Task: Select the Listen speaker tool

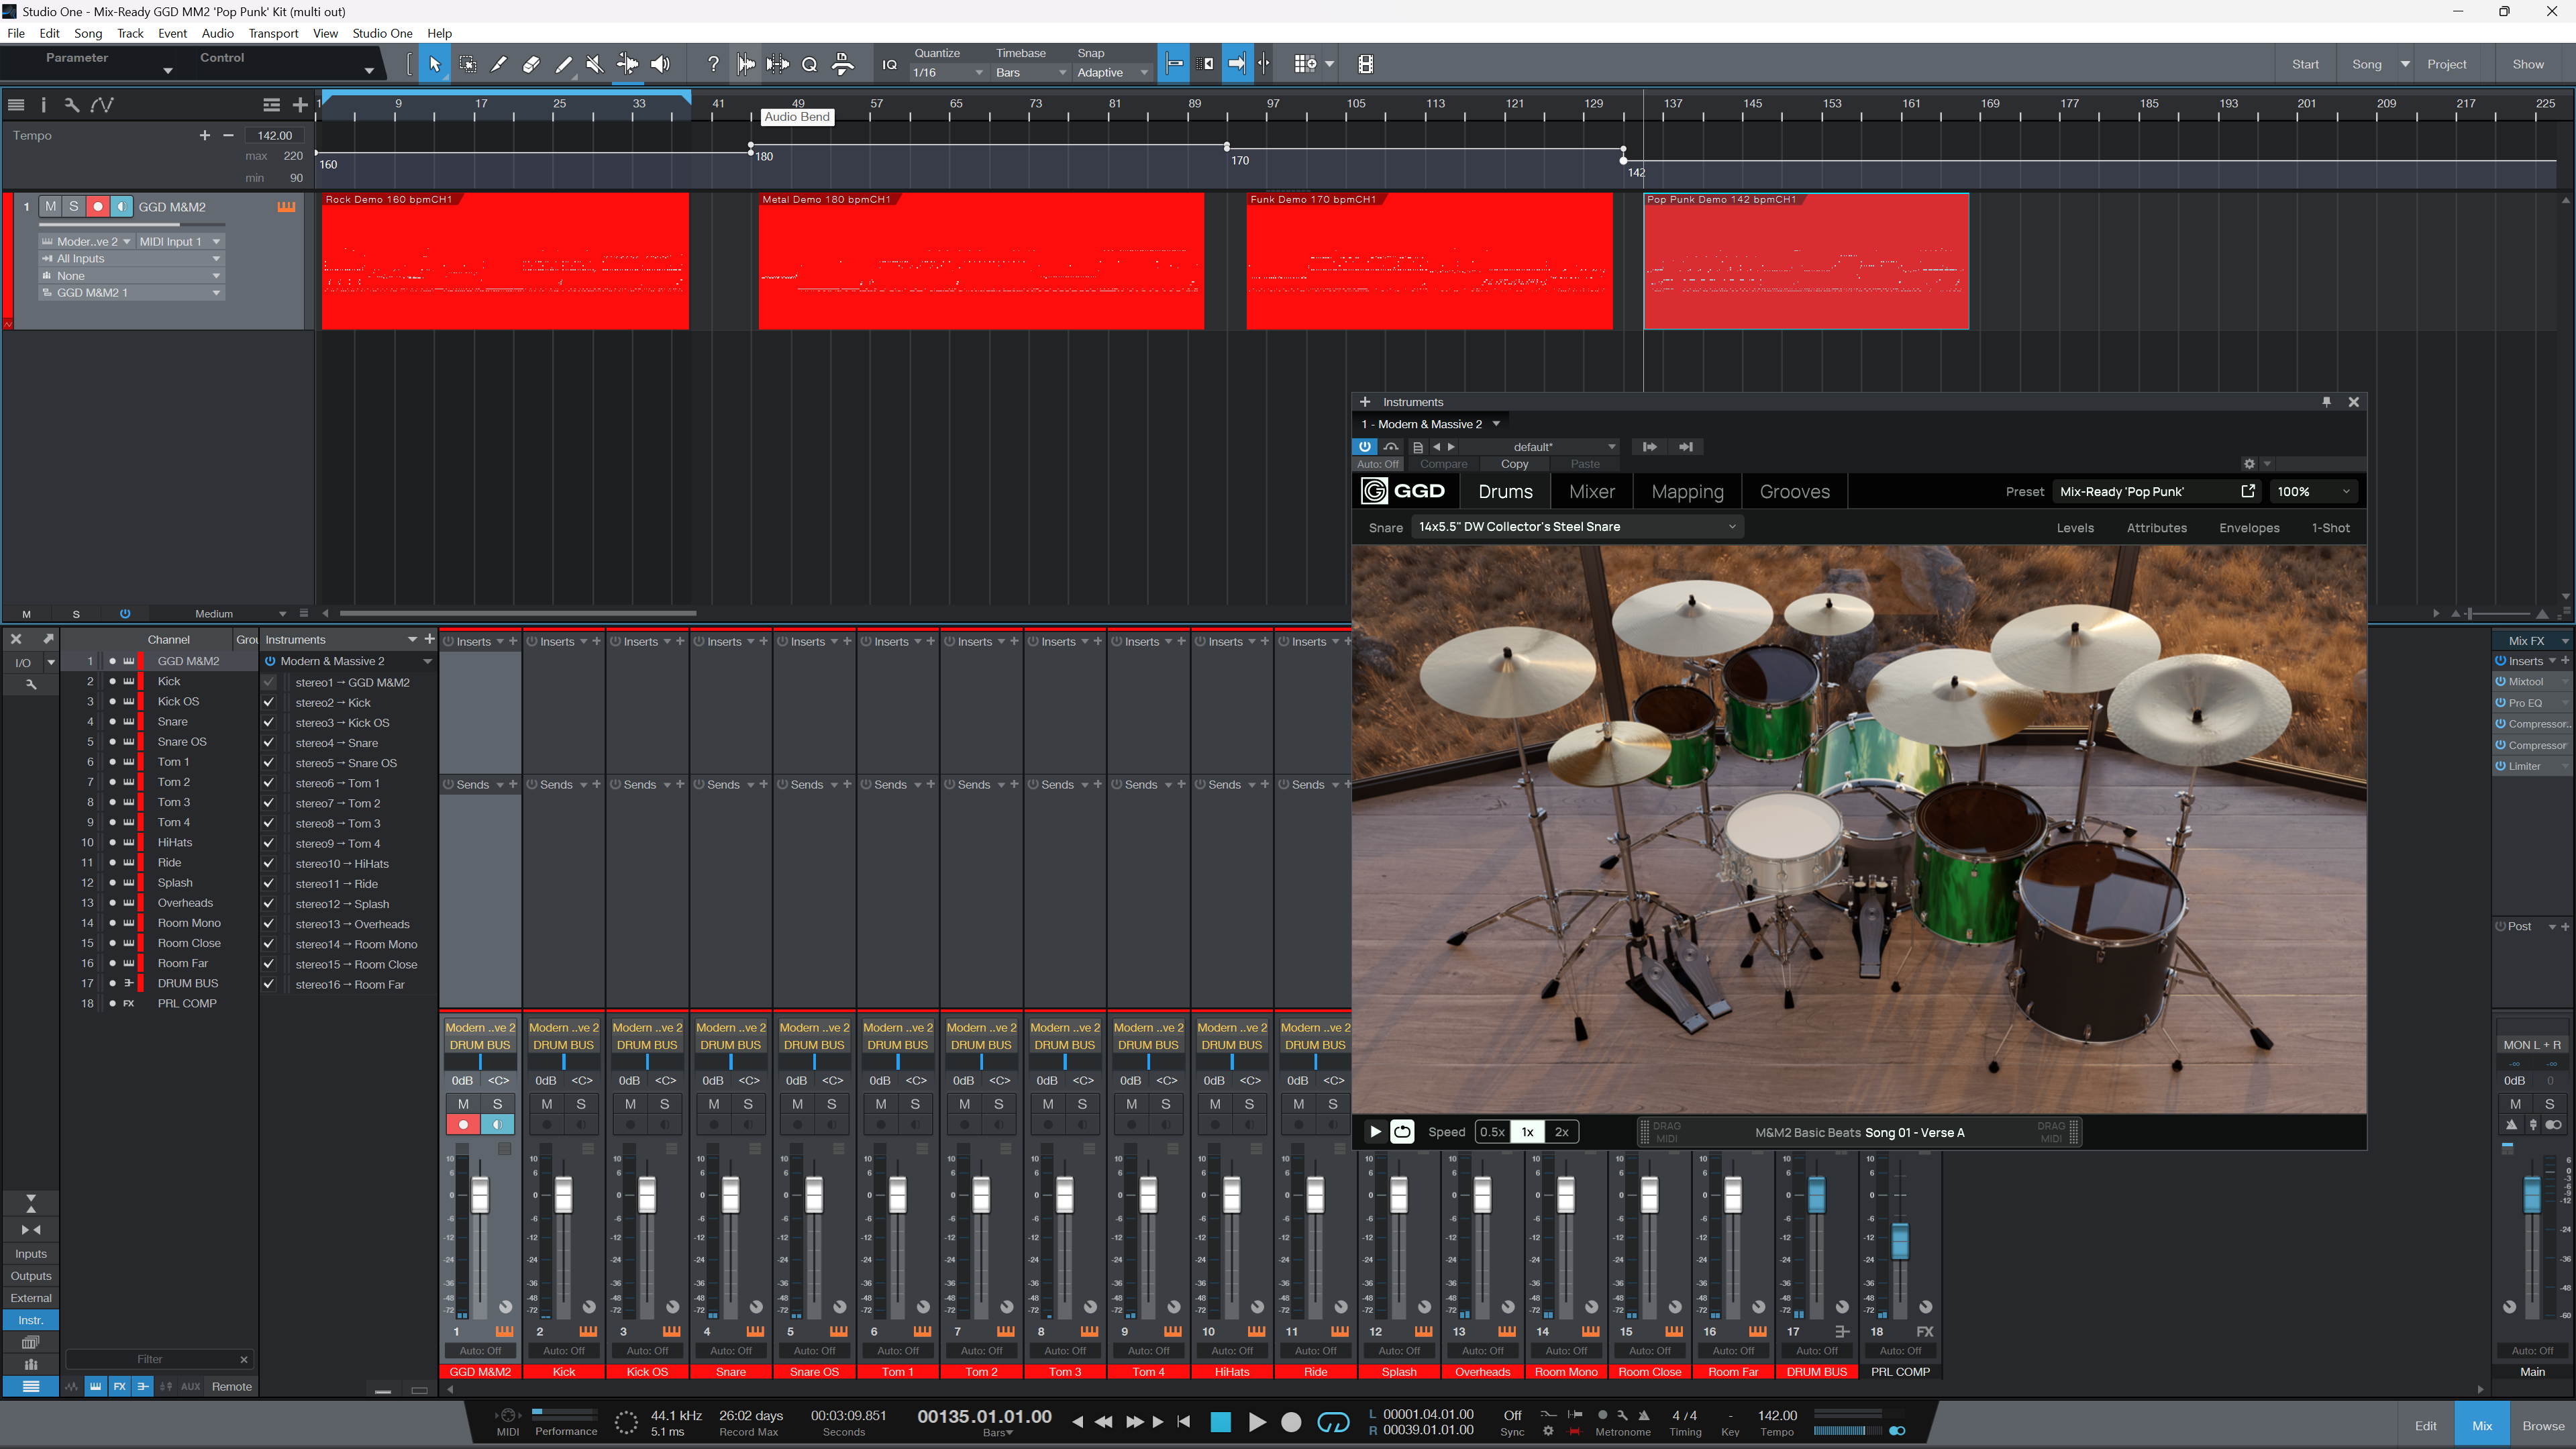Action: tap(660, 64)
